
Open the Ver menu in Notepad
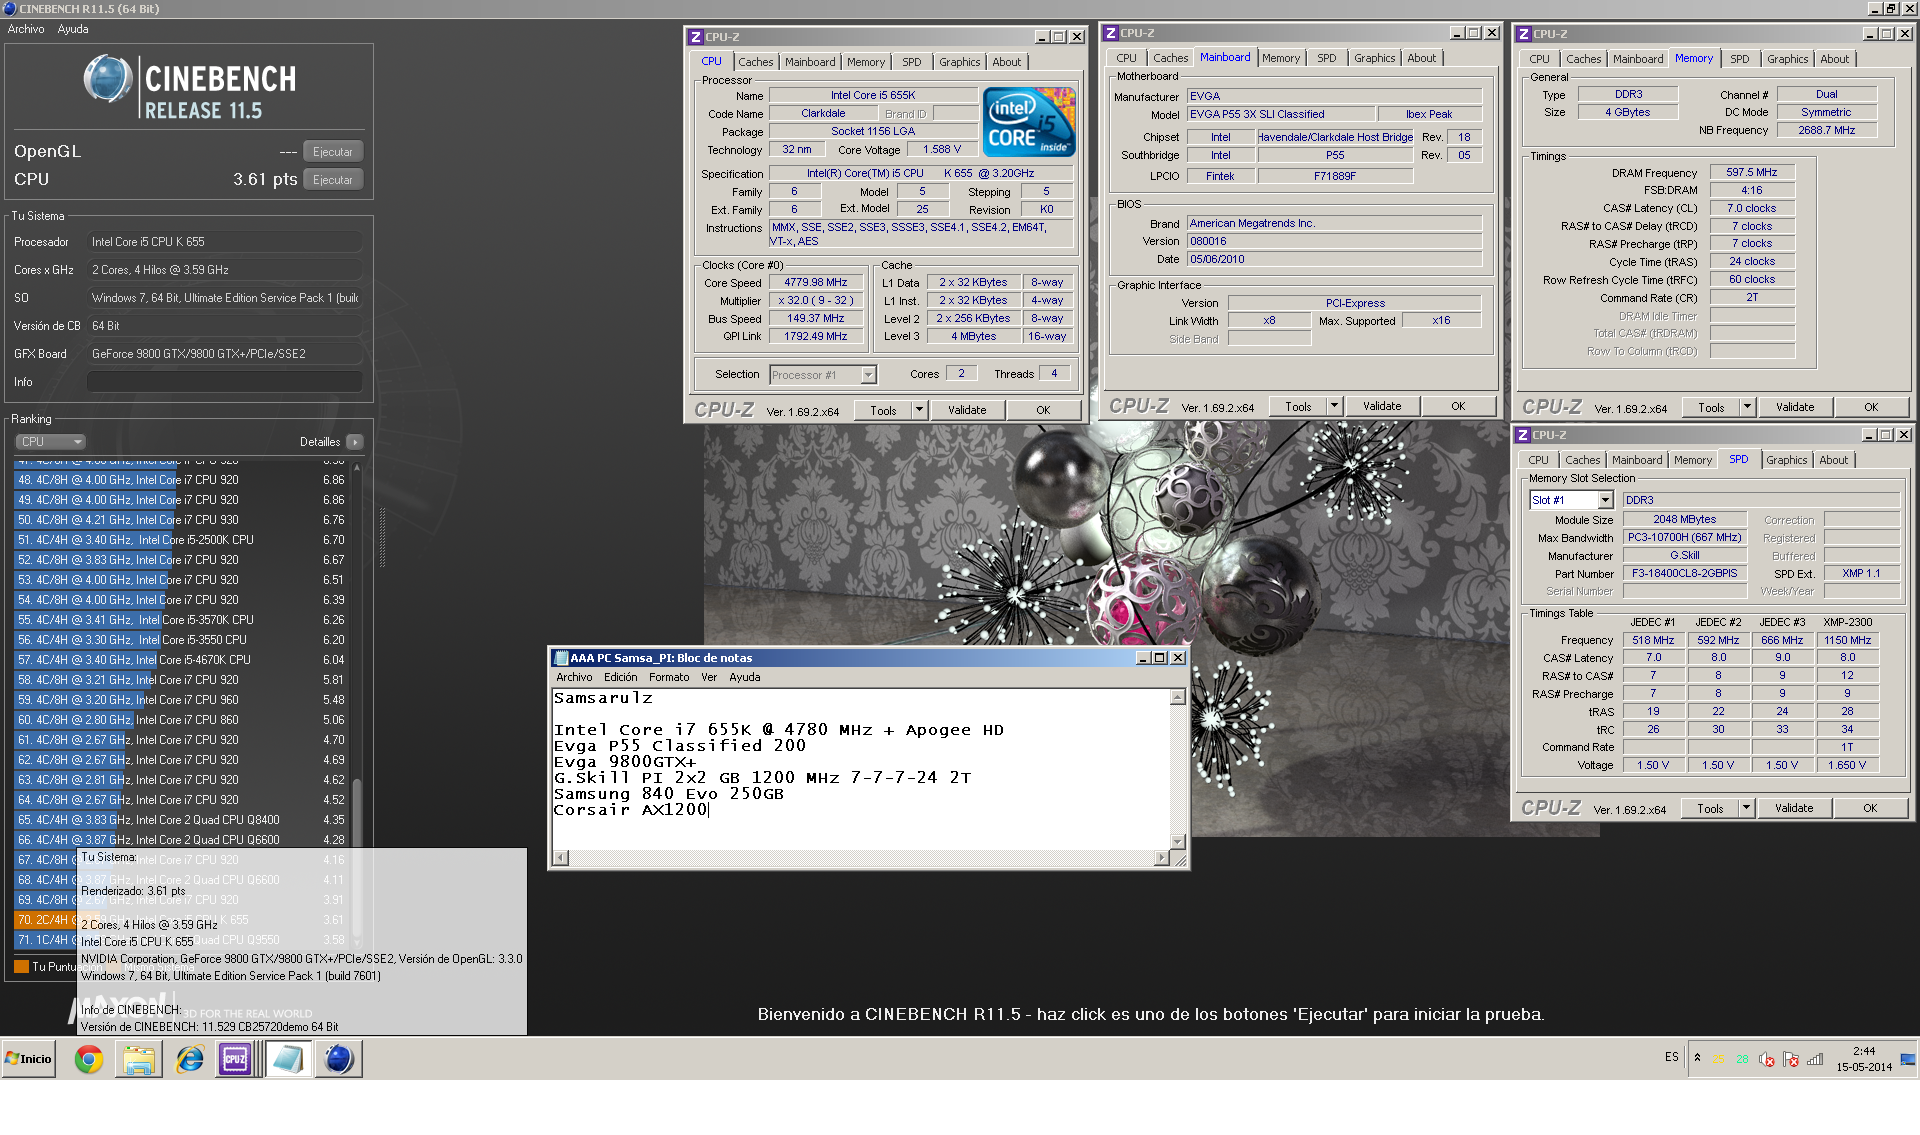tap(709, 677)
